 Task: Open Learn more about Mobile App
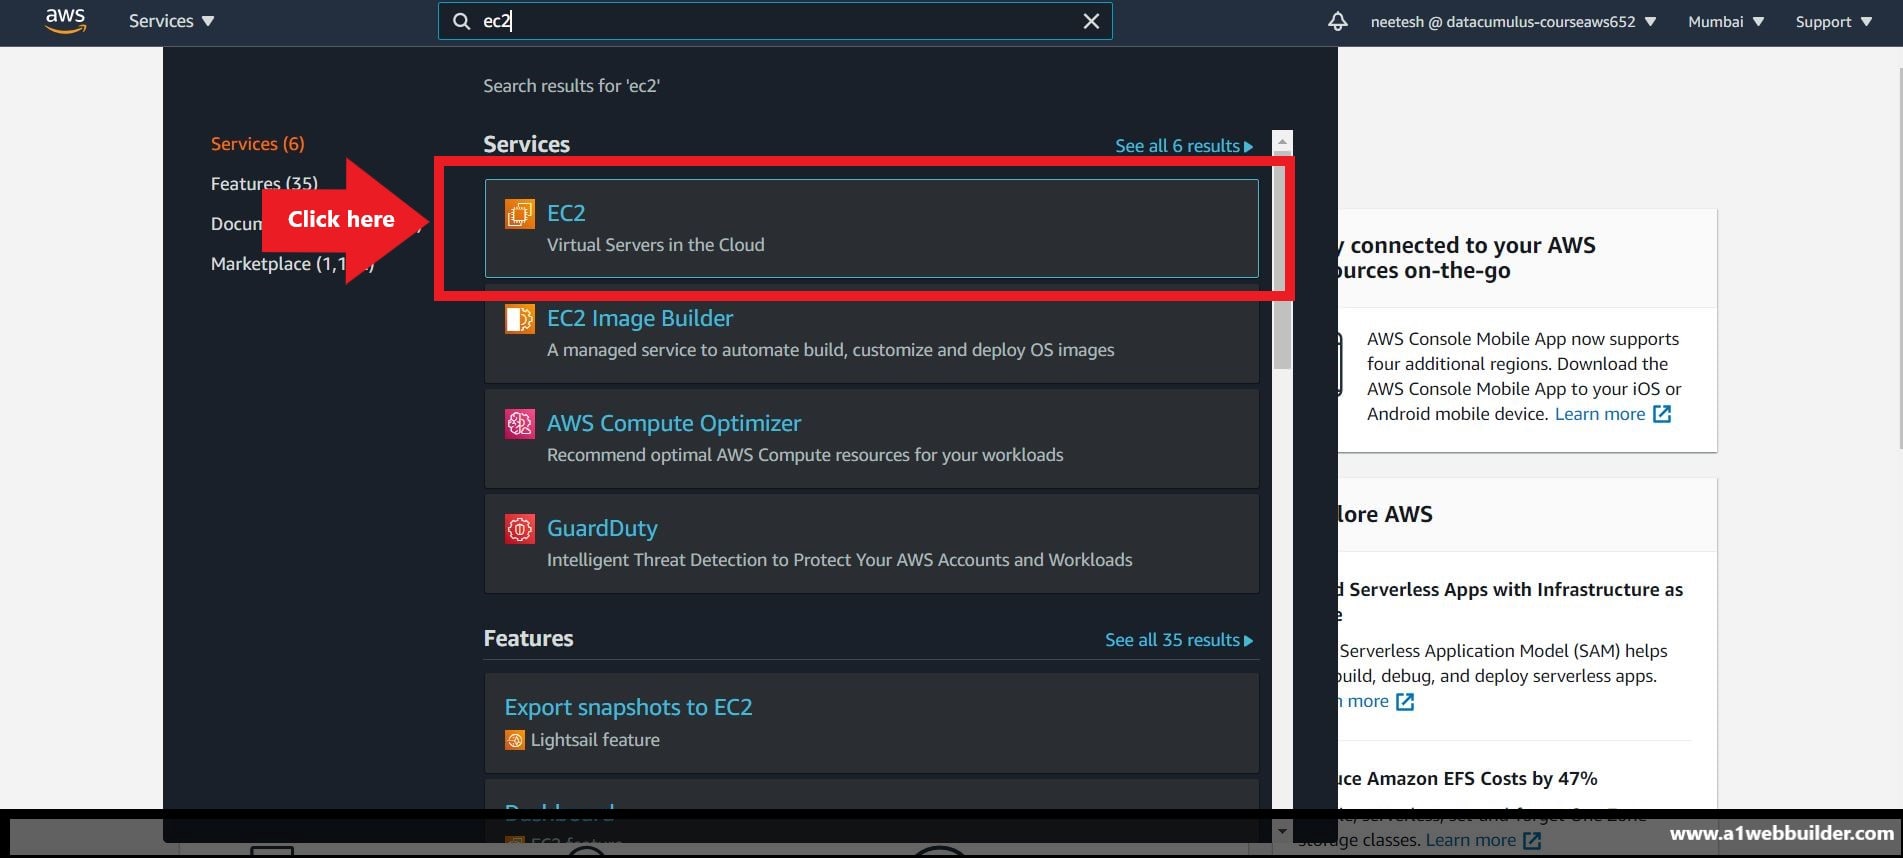[1600, 414]
